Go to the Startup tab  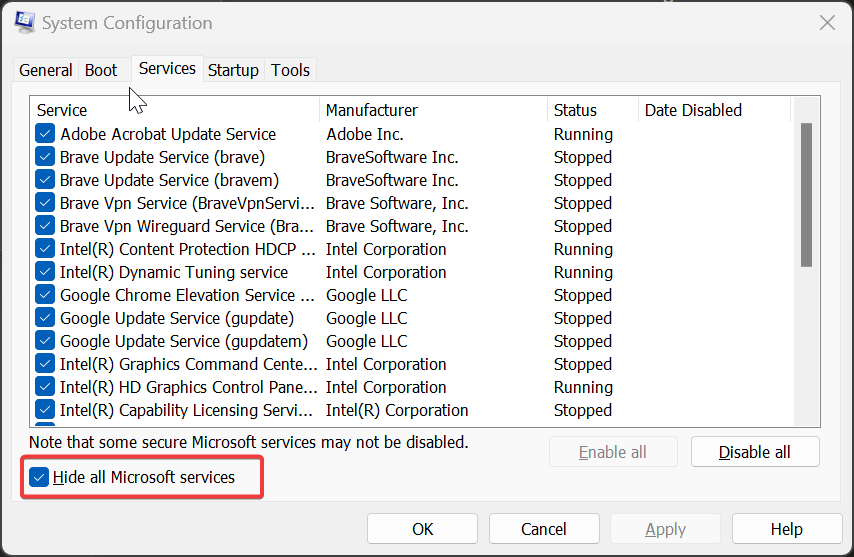point(233,70)
